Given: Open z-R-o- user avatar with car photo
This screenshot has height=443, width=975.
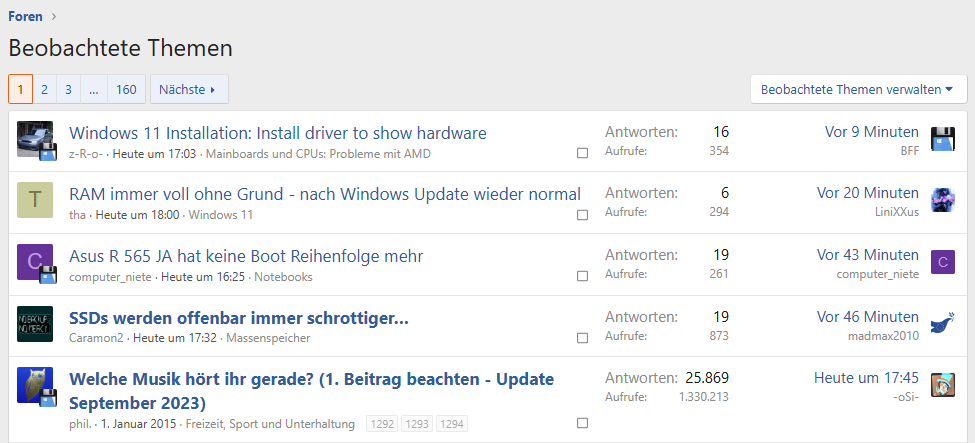Looking at the screenshot, I should point(35,139).
